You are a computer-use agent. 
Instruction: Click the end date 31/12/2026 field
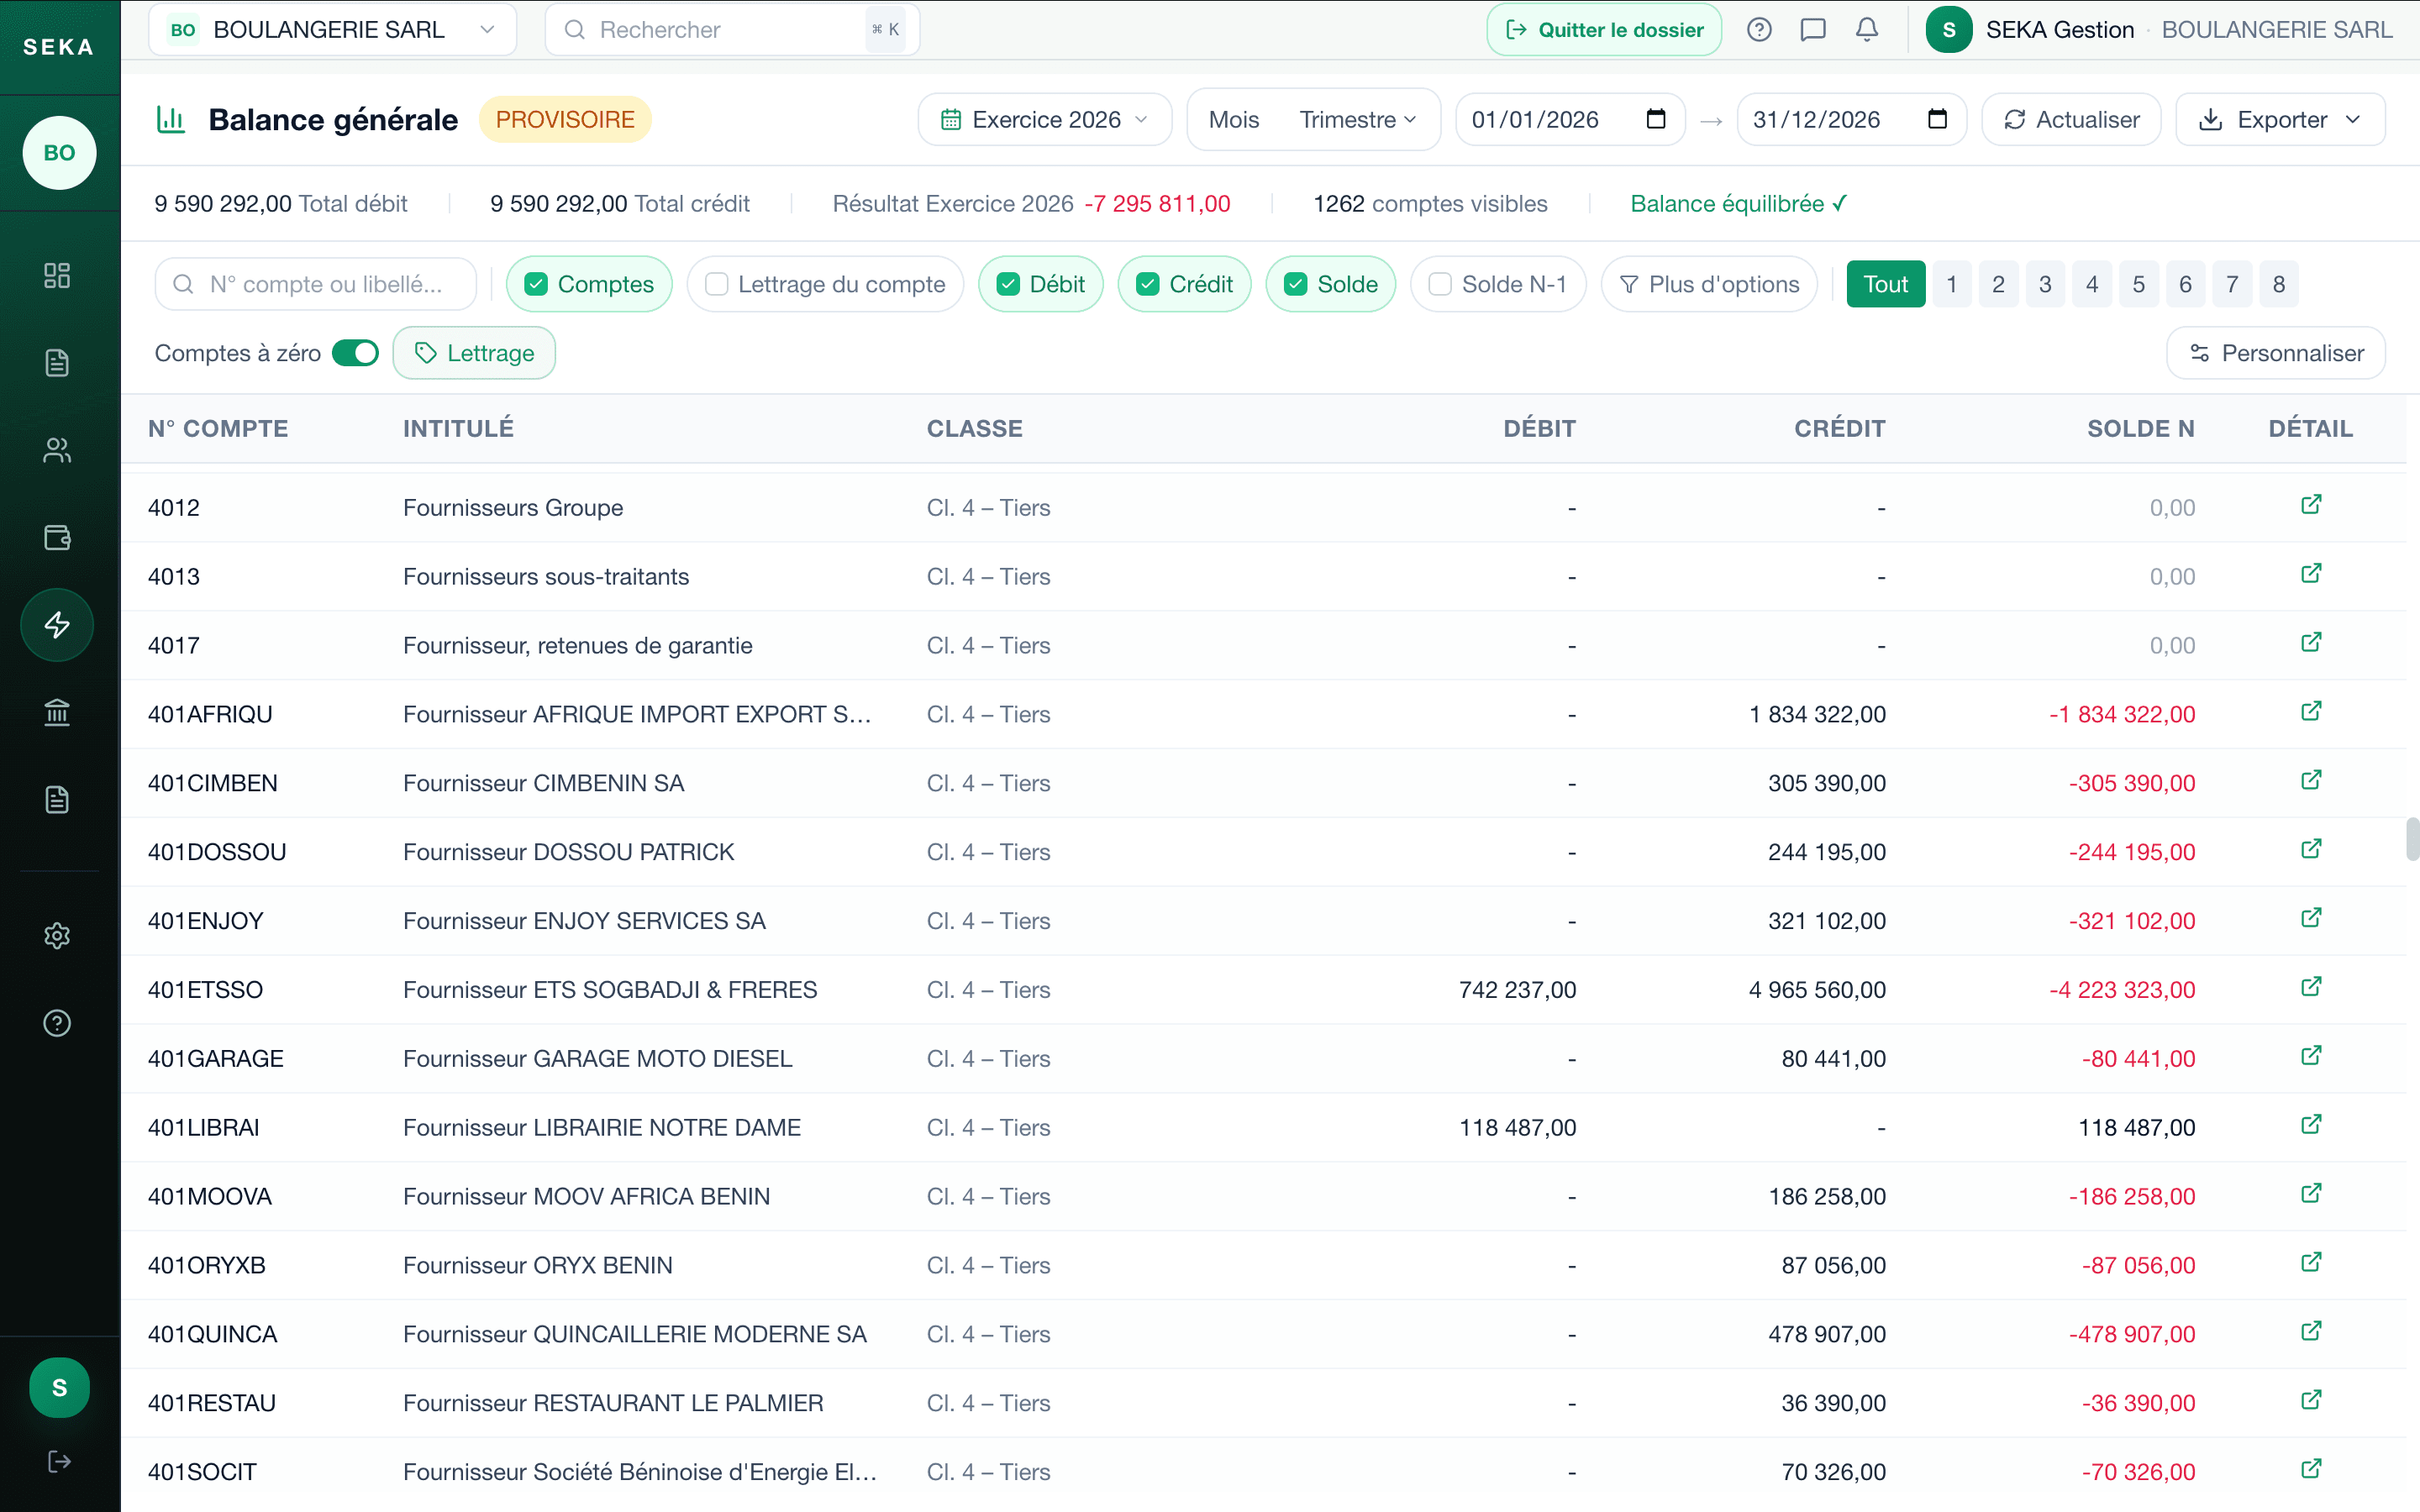(x=1851, y=120)
